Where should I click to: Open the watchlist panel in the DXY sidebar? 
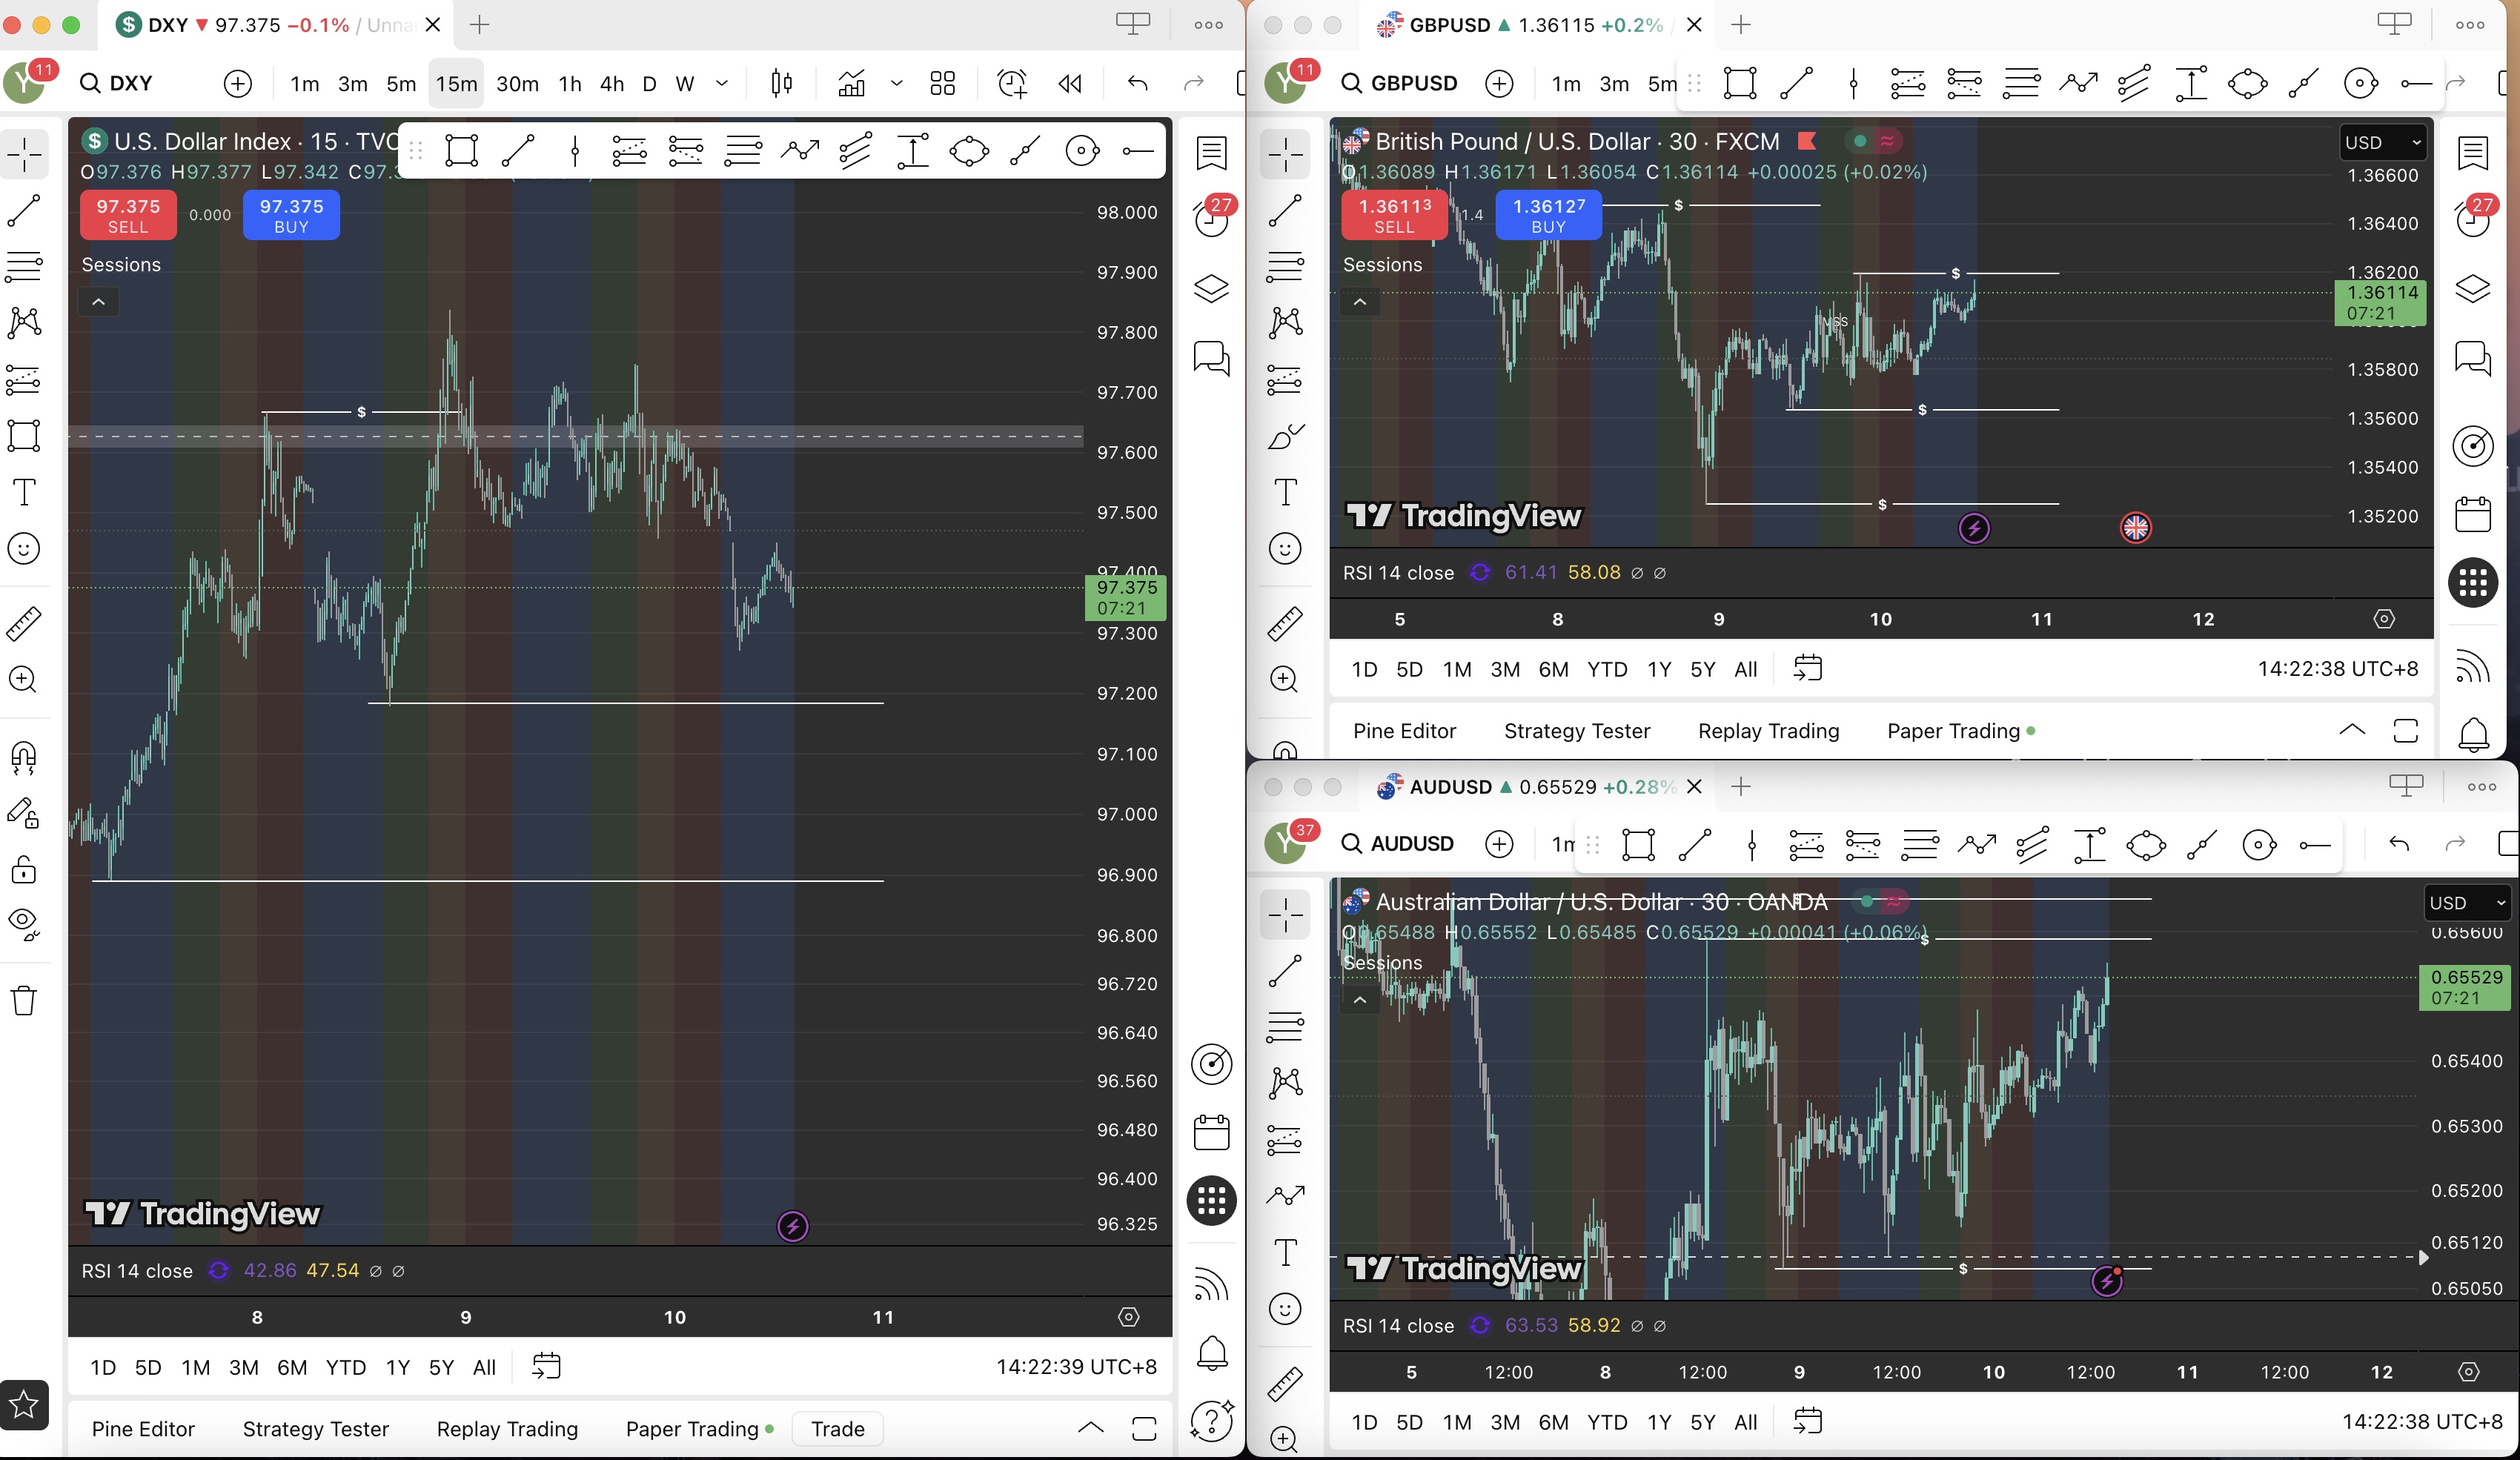point(1212,153)
